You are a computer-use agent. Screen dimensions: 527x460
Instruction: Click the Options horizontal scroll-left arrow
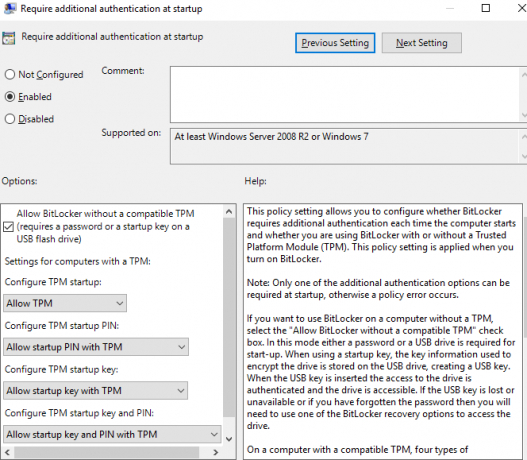point(7,452)
